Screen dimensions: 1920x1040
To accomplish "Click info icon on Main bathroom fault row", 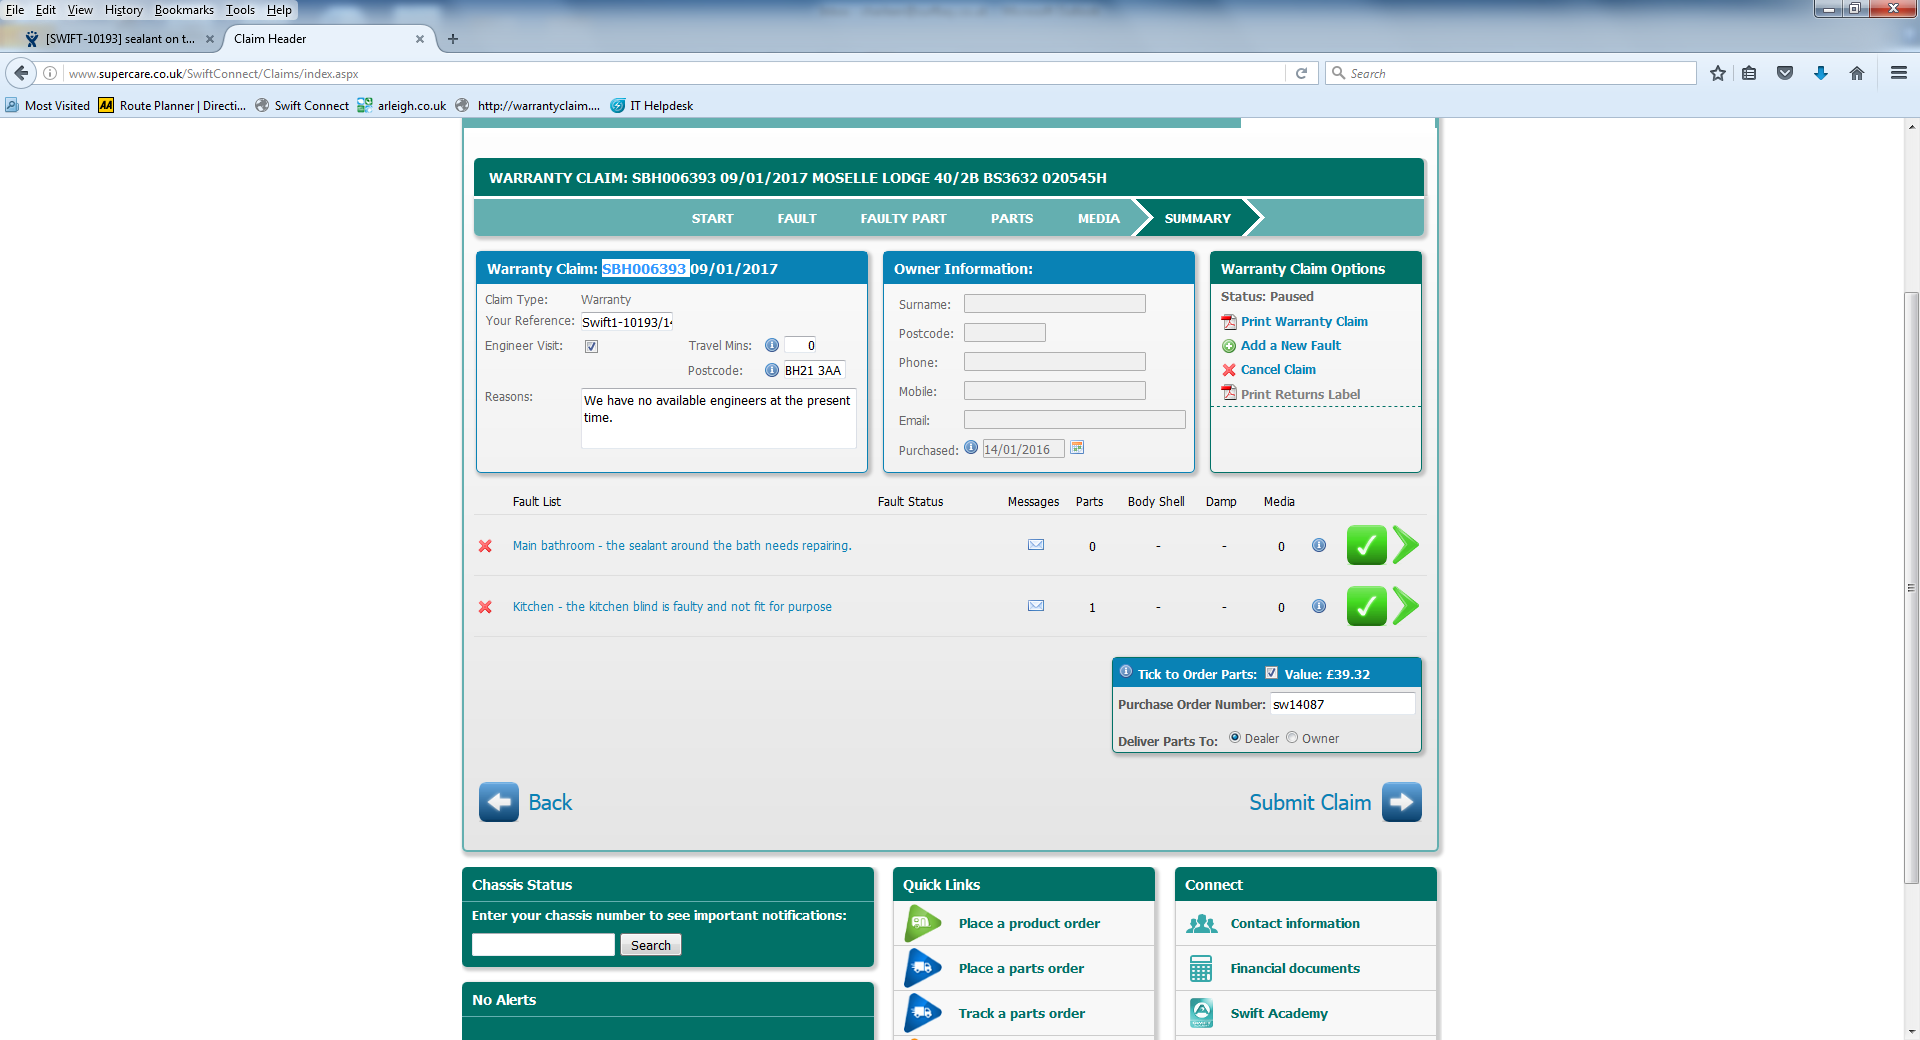I will pos(1319,545).
